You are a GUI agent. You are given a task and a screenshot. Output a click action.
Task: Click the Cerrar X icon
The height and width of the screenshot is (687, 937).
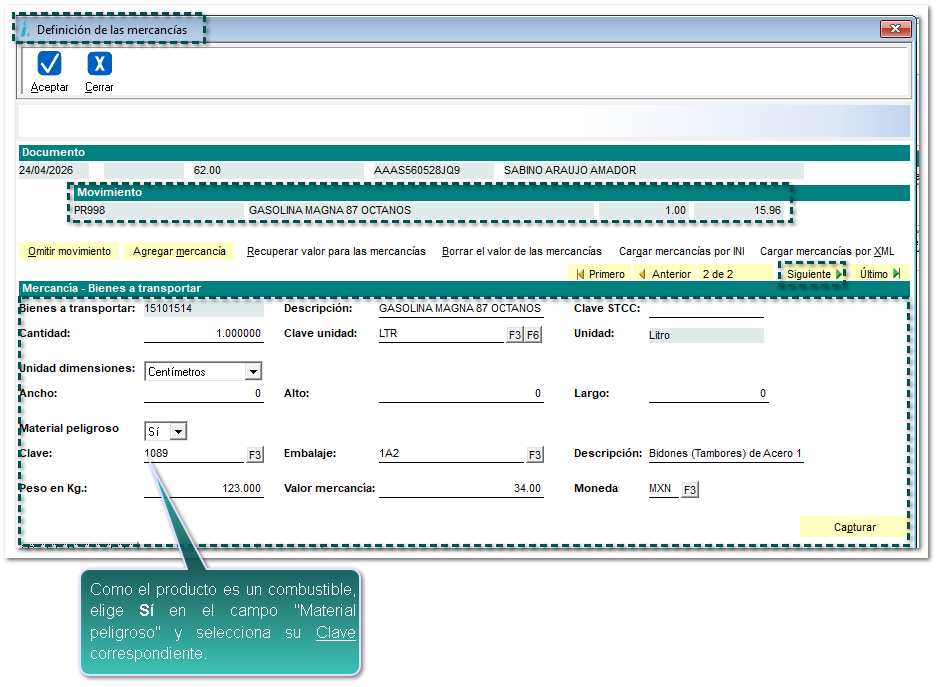coord(99,63)
